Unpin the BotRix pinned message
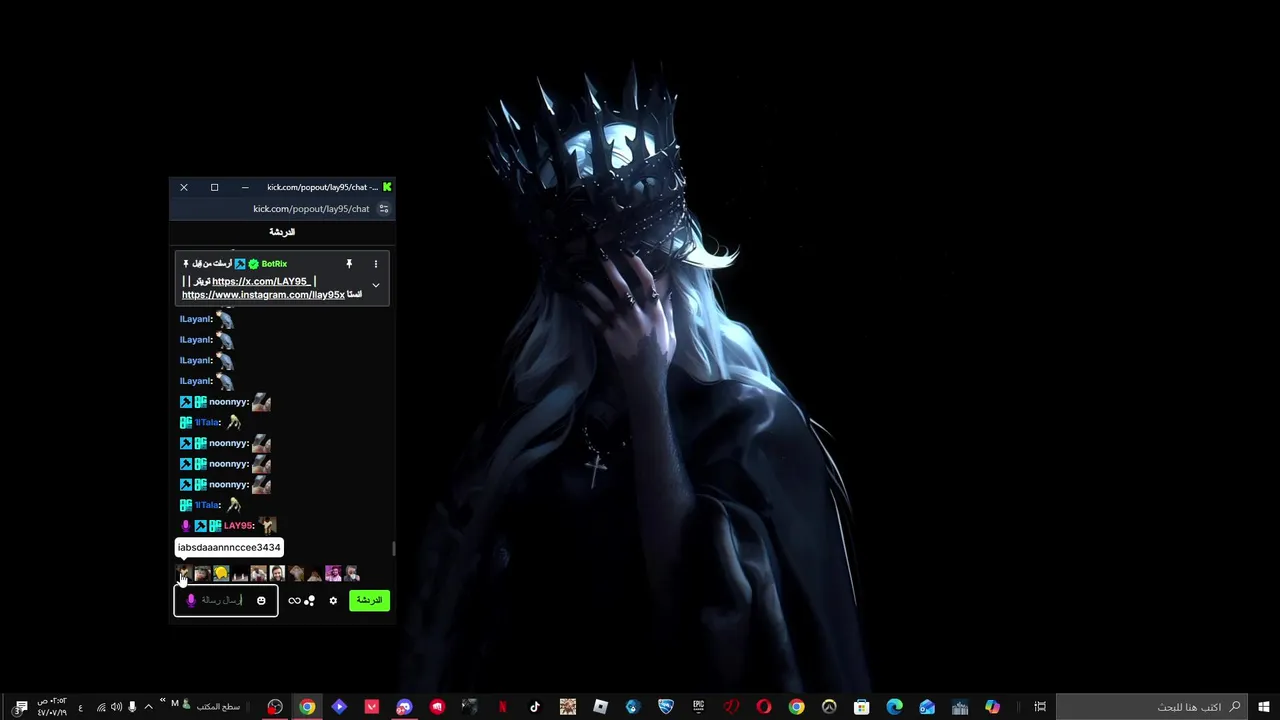The height and width of the screenshot is (720, 1280). (349, 264)
